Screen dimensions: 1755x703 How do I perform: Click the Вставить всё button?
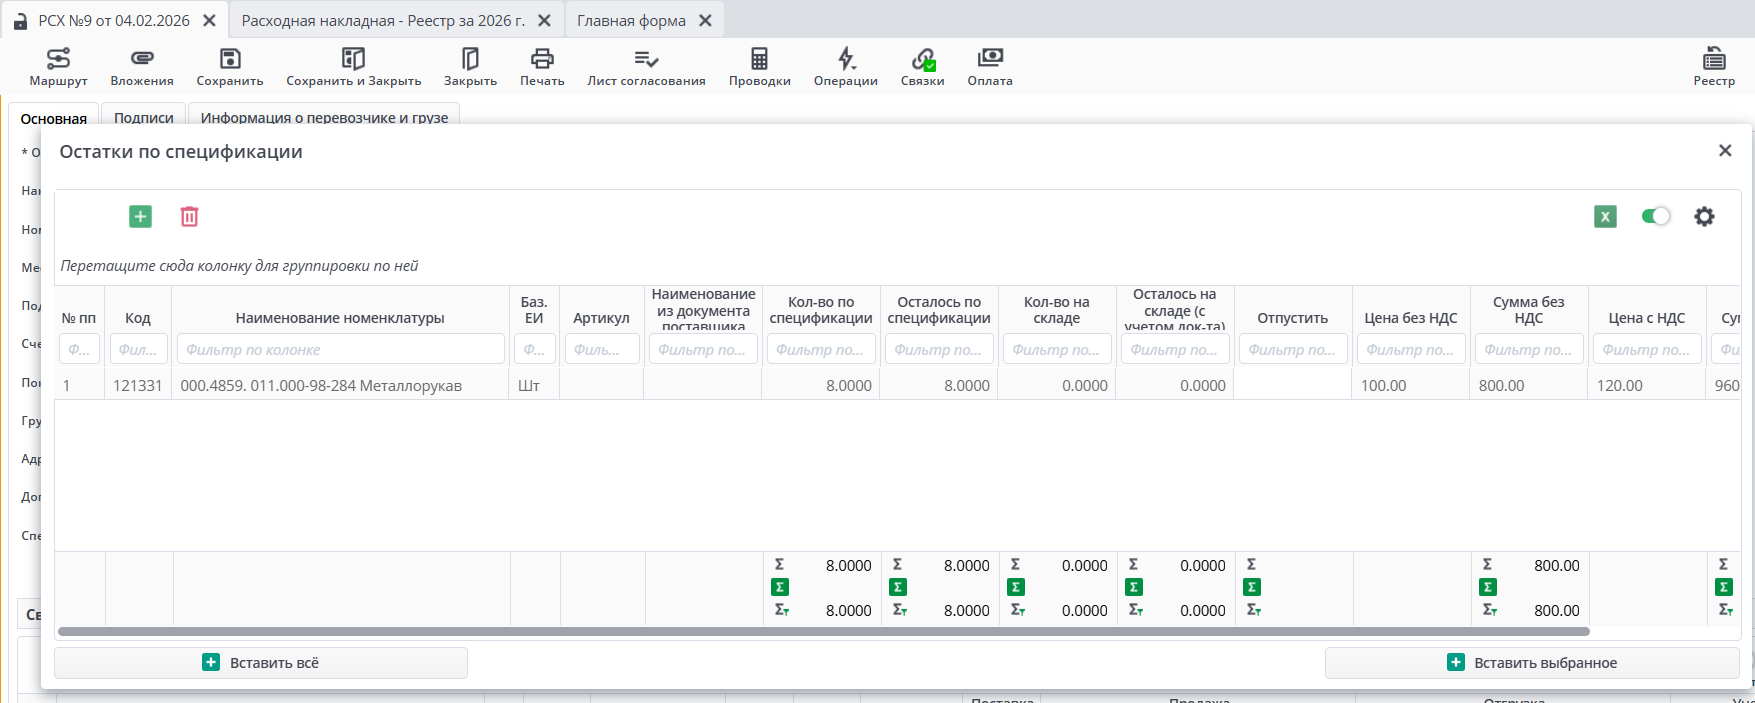pyautogui.click(x=261, y=663)
